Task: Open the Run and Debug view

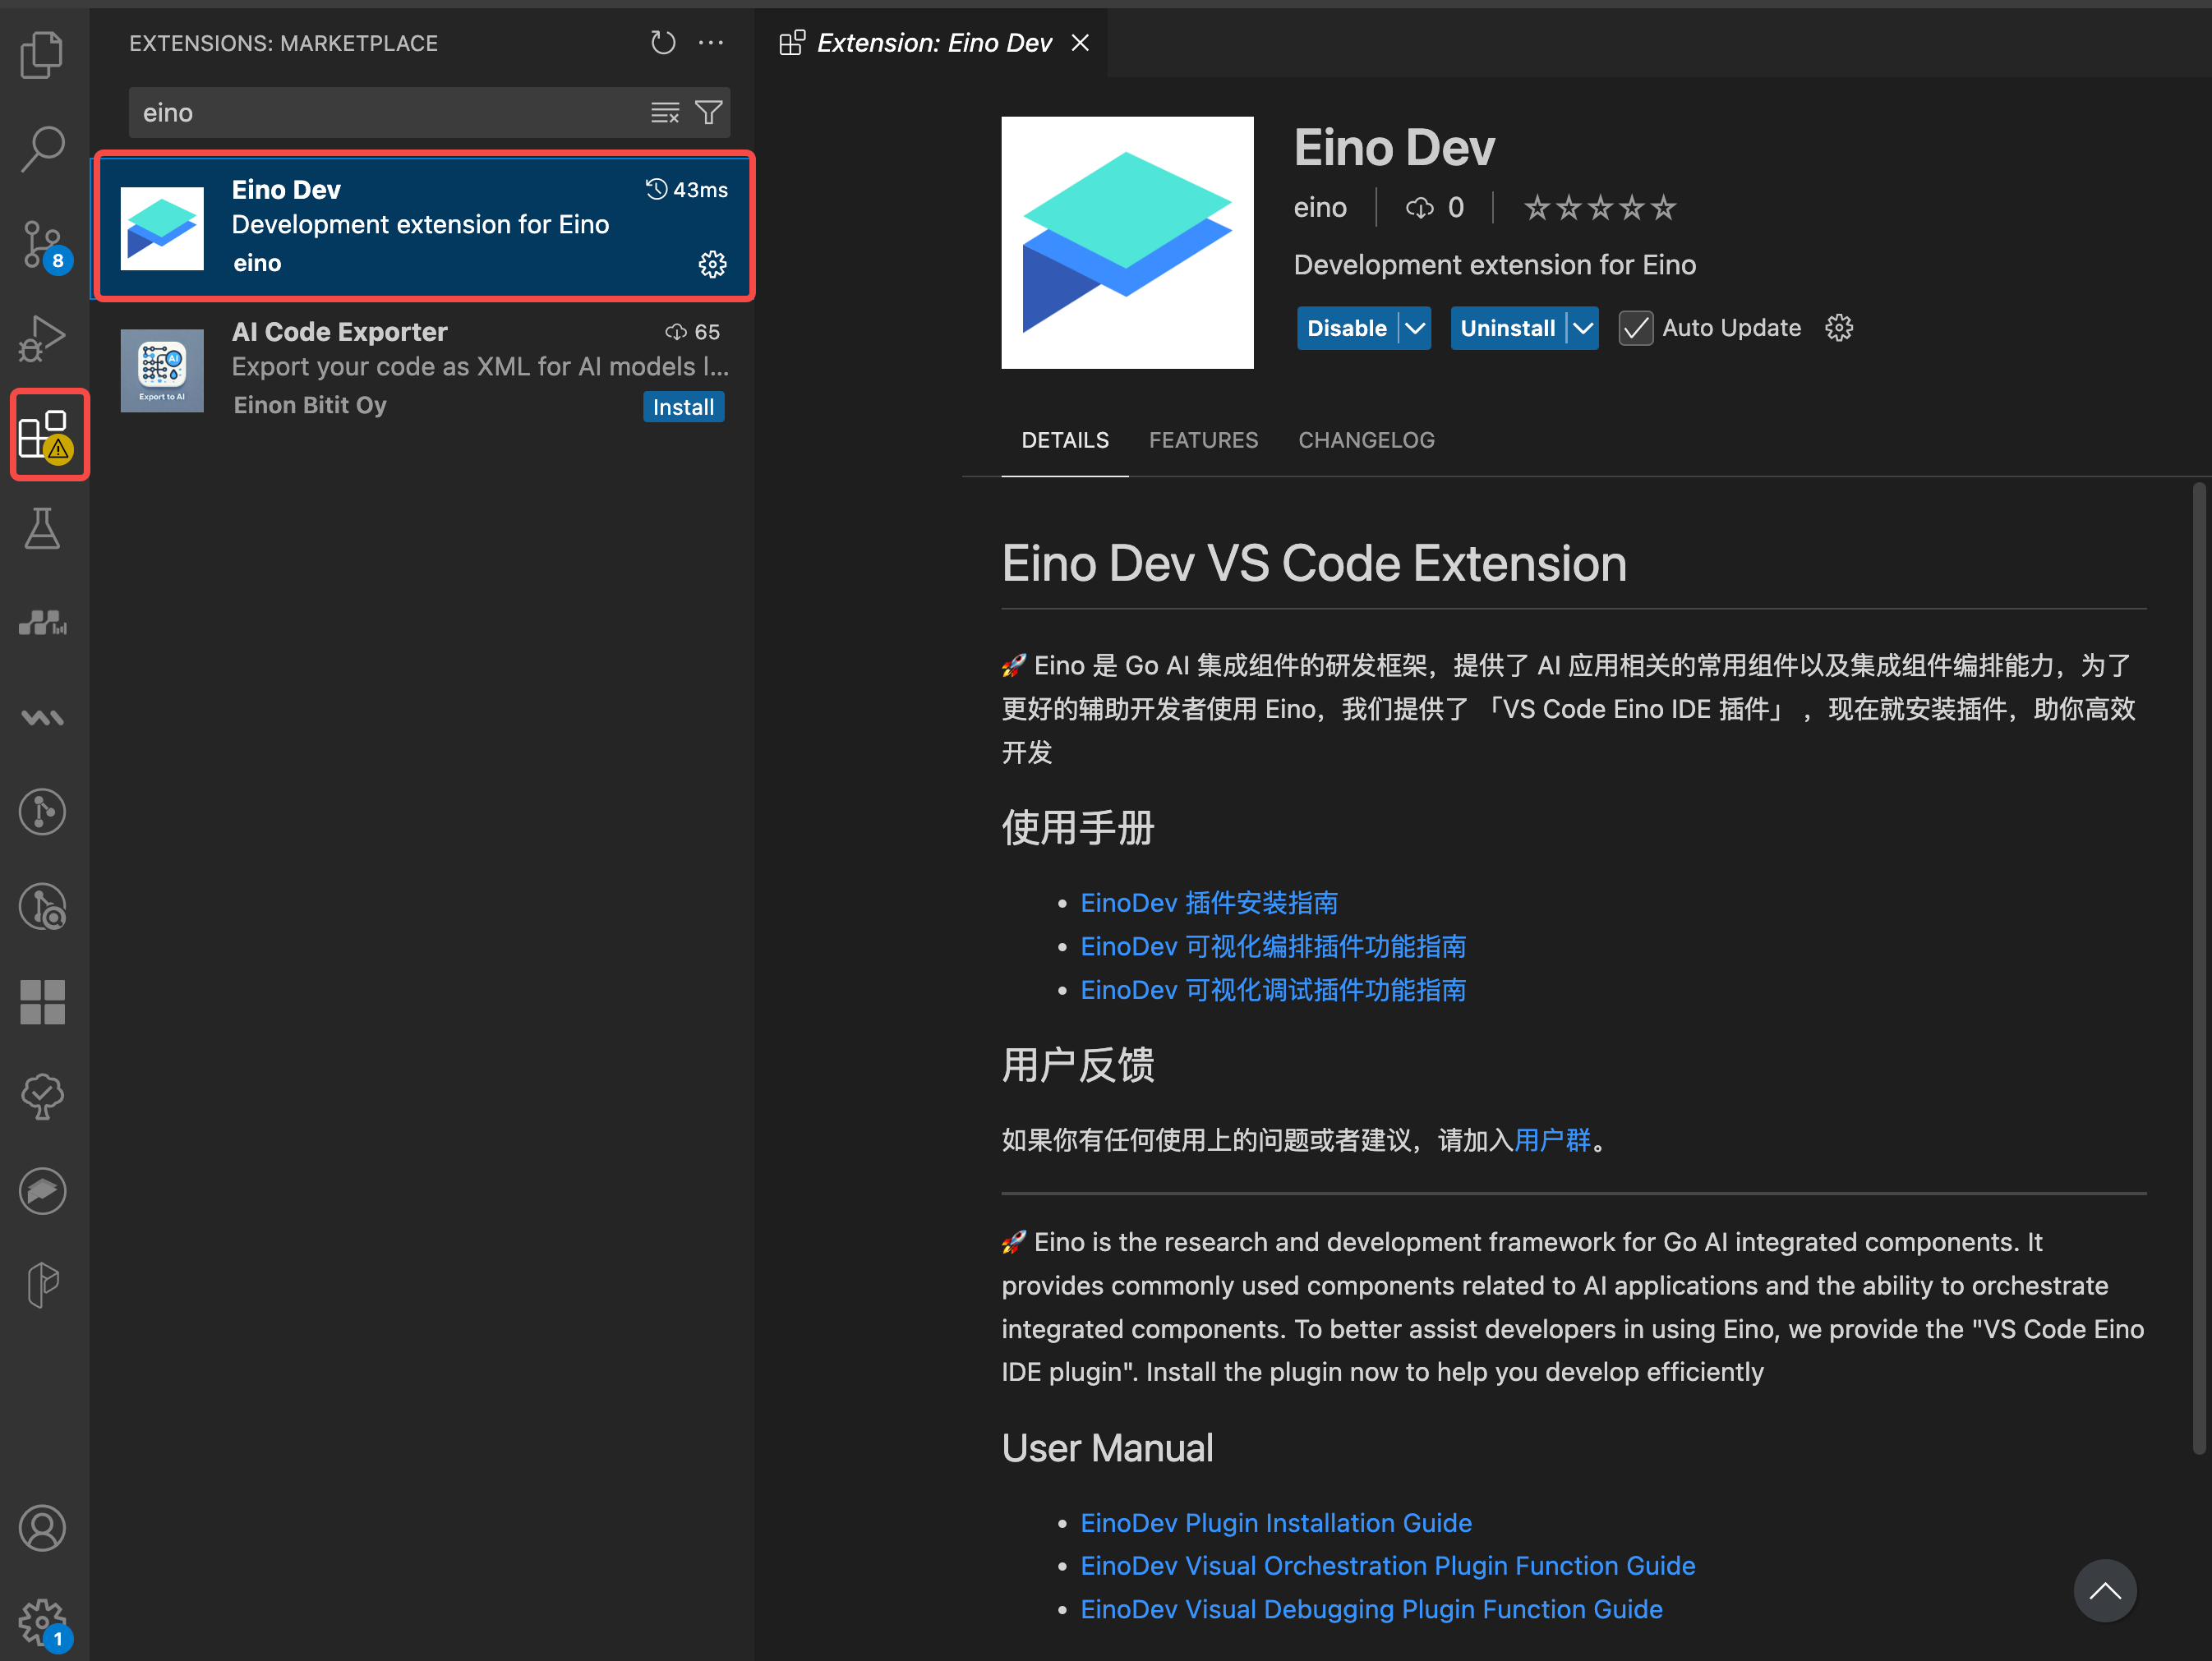Action: 42,338
